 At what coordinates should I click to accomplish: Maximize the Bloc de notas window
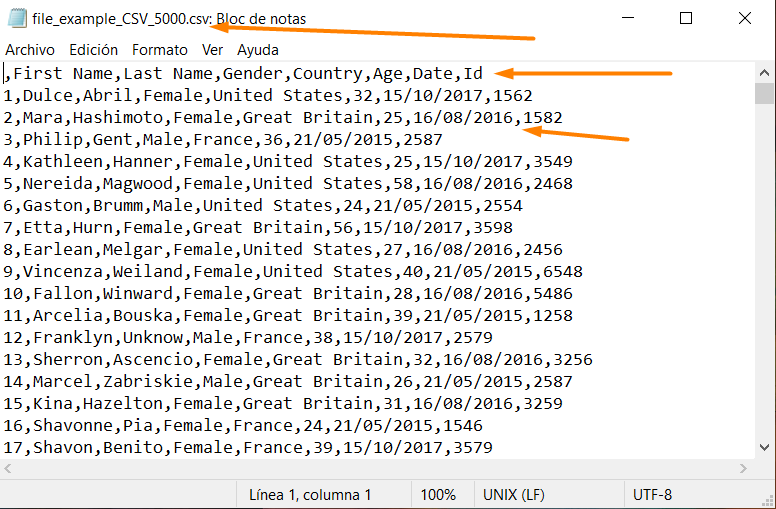[x=686, y=18]
